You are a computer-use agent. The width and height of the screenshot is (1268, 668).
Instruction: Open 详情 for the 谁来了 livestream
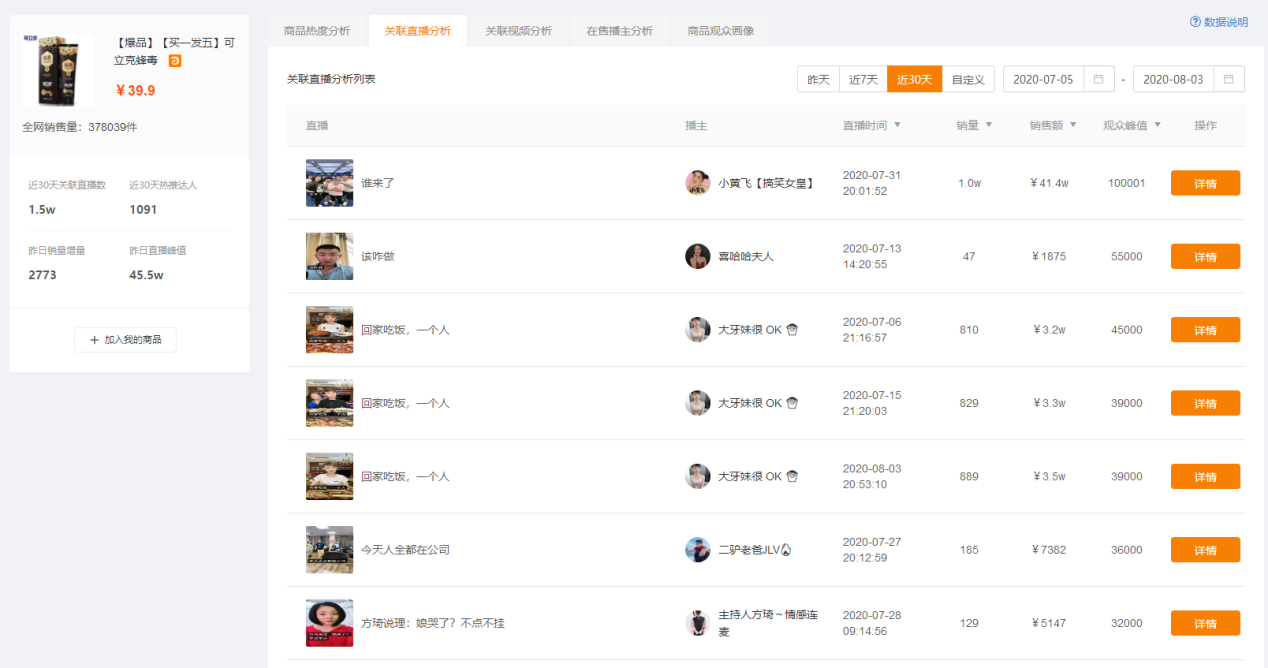(x=1205, y=183)
